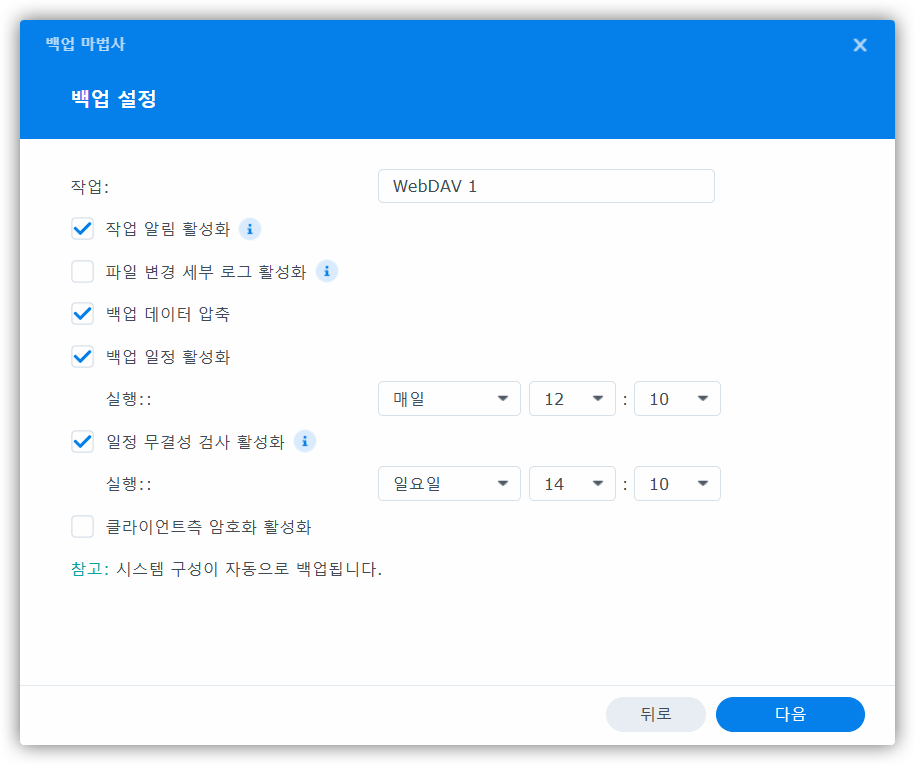The width and height of the screenshot is (915, 765).
Task: Open the 일요일 integrity check day dropdown
Action: tap(449, 484)
